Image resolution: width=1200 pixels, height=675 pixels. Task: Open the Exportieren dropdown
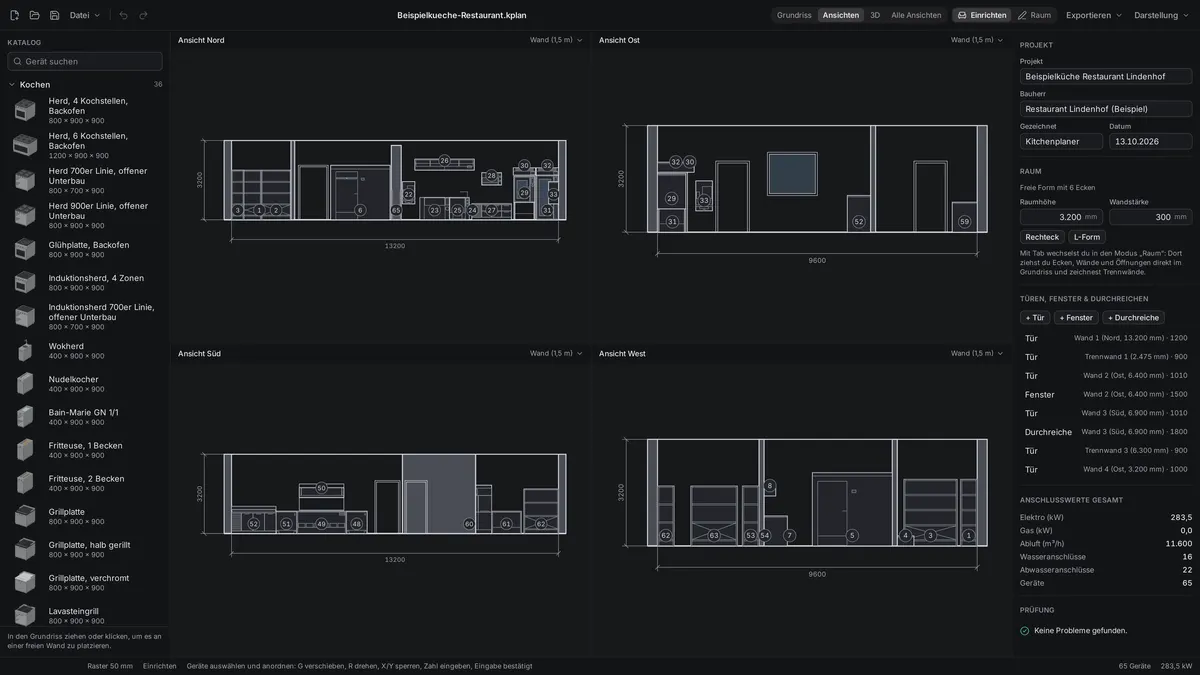tap(1094, 15)
